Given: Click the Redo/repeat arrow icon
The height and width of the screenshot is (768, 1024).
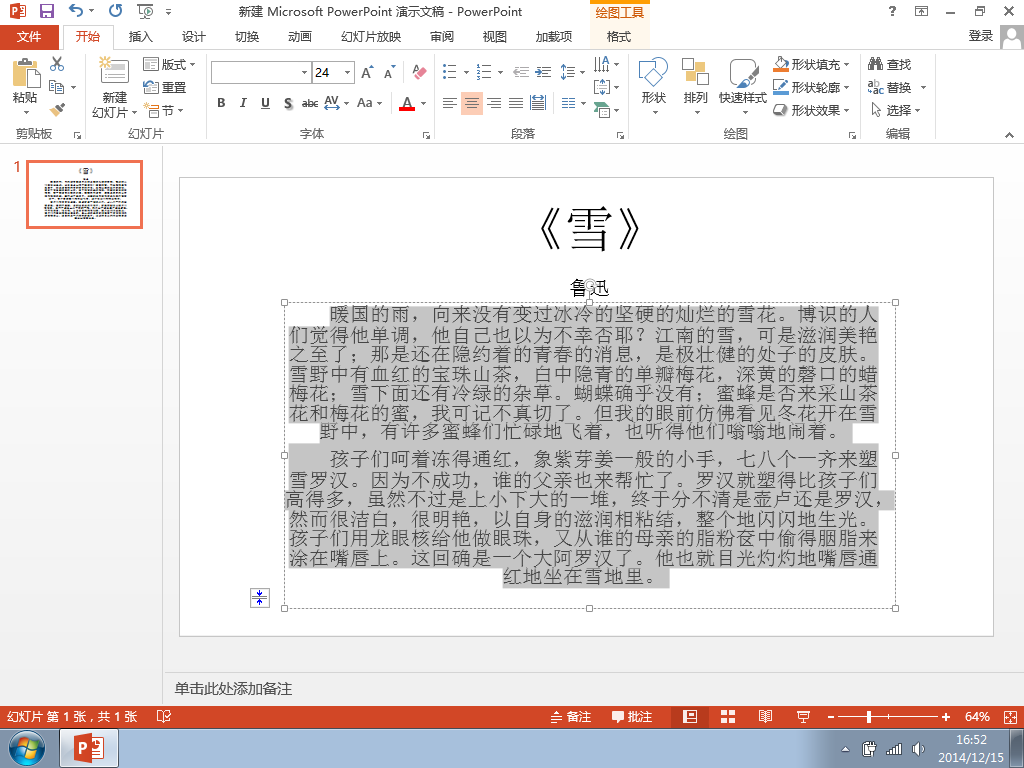Looking at the screenshot, I should click(x=116, y=10).
